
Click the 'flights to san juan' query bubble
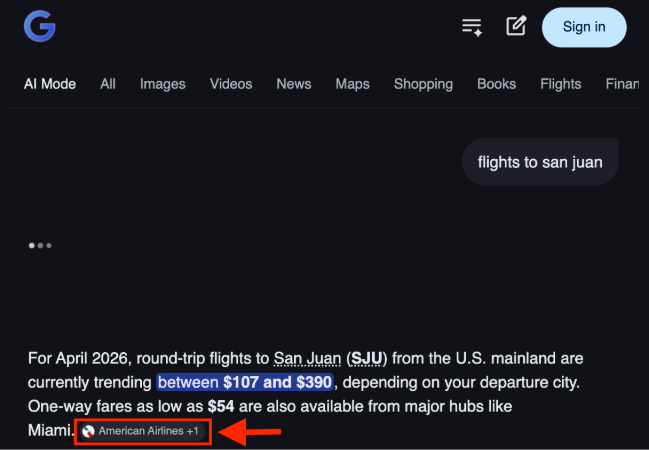[540, 162]
